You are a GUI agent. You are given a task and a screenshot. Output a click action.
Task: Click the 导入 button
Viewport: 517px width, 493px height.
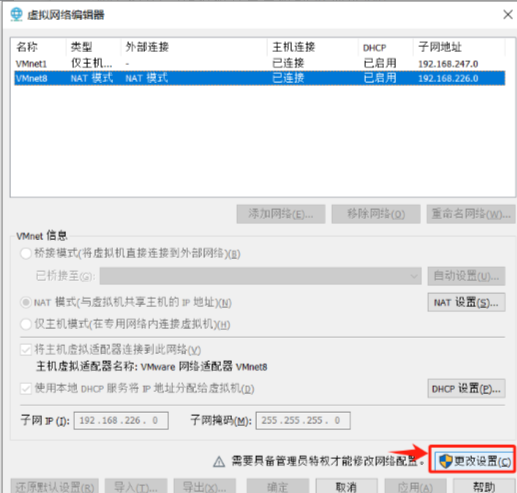pyautogui.click(x=136, y=486)
